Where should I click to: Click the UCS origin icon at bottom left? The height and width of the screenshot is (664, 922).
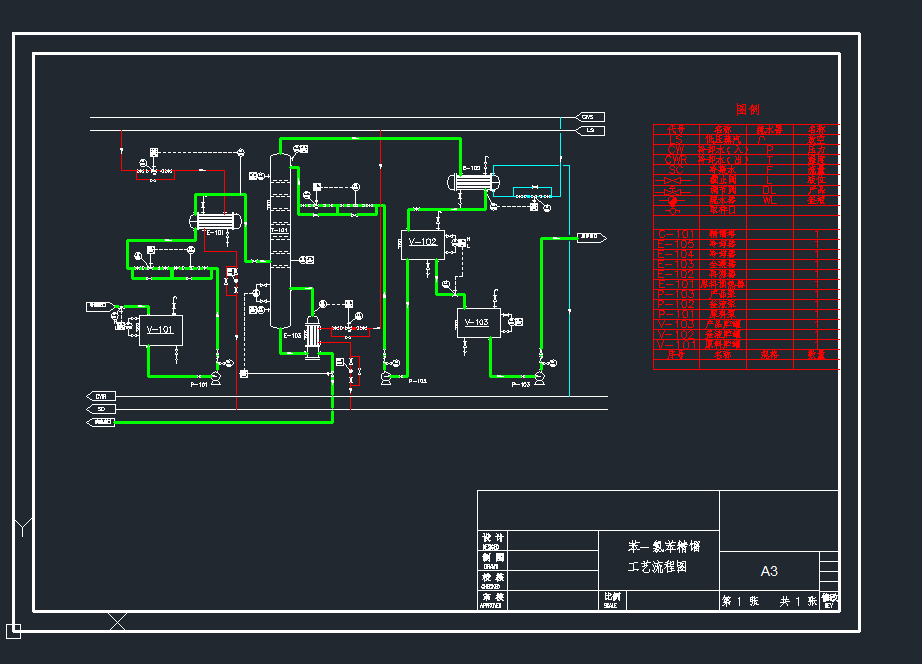[13, 630]
